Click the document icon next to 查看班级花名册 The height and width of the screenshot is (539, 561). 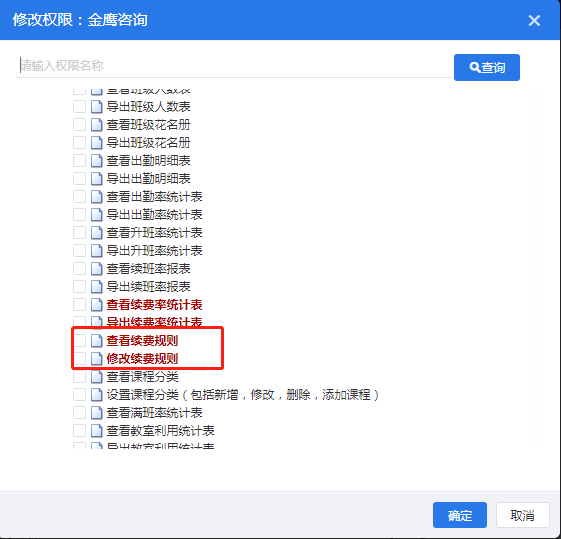(x=96, y=124)
